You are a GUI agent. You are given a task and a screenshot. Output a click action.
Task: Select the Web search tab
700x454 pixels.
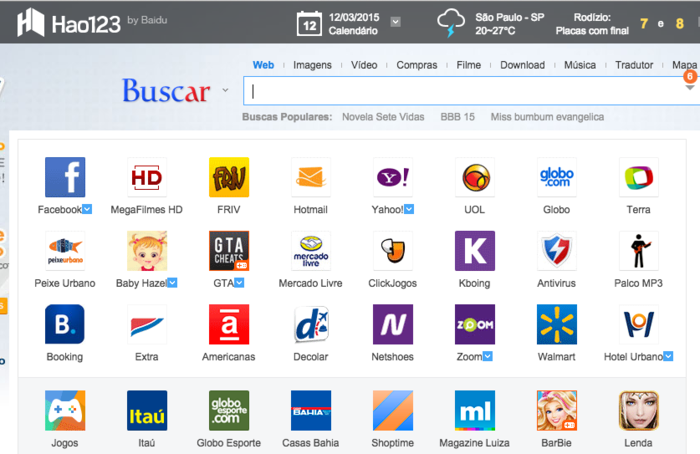[x=263, y=65]
